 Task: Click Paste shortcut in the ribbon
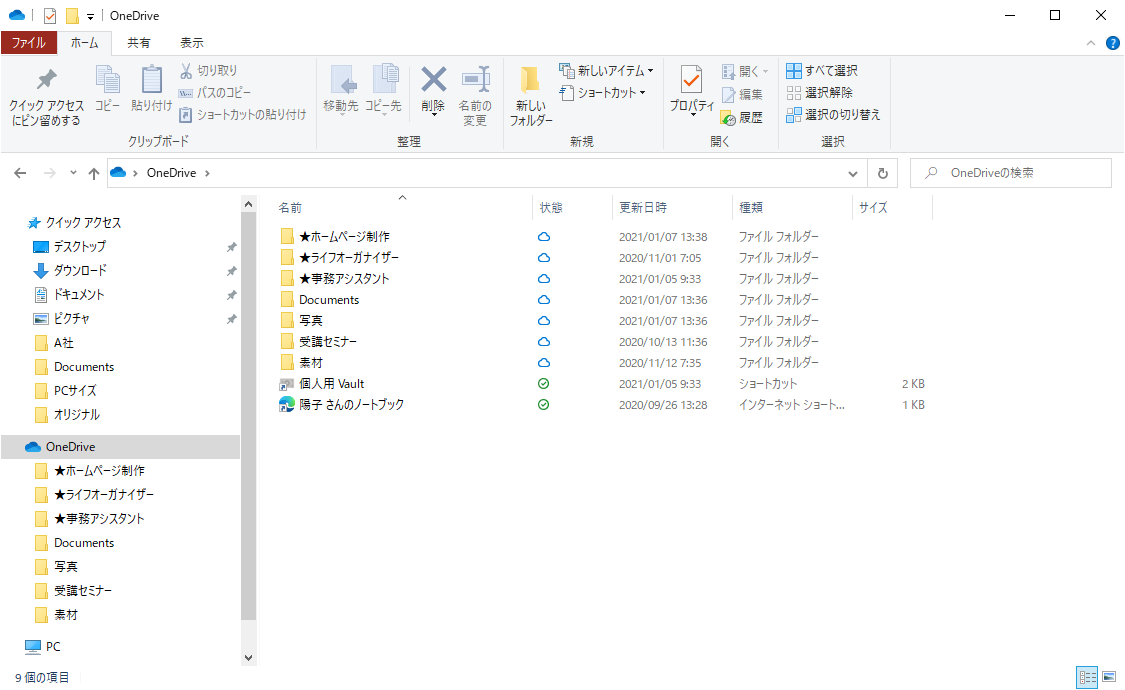[243, 115]
